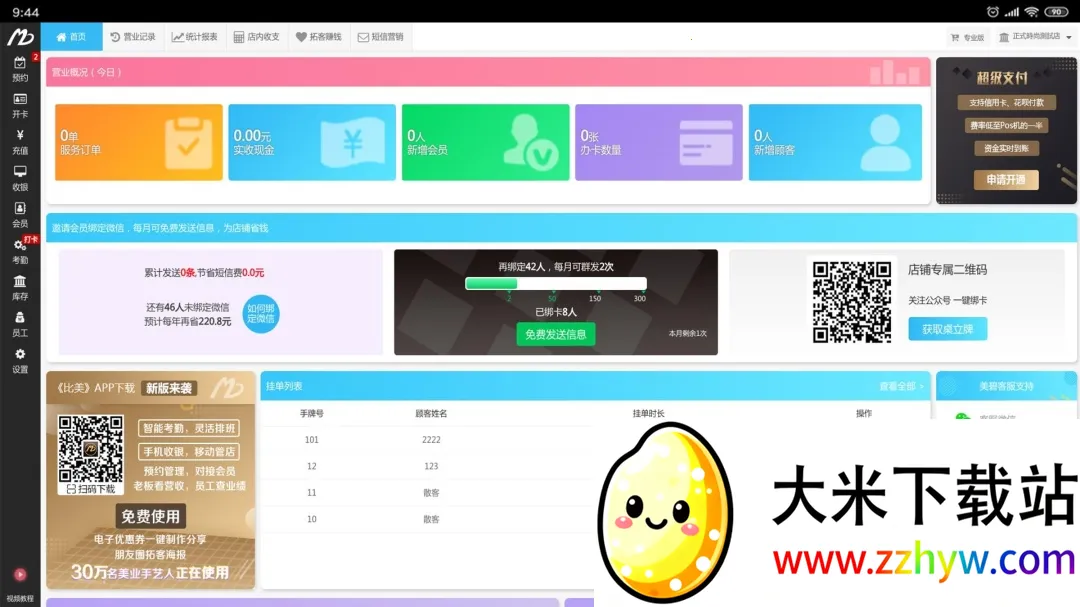Select the 库存 inventory icon
Image resolution: width=1080 pixels, height=607 pixels.
point(20,289)
